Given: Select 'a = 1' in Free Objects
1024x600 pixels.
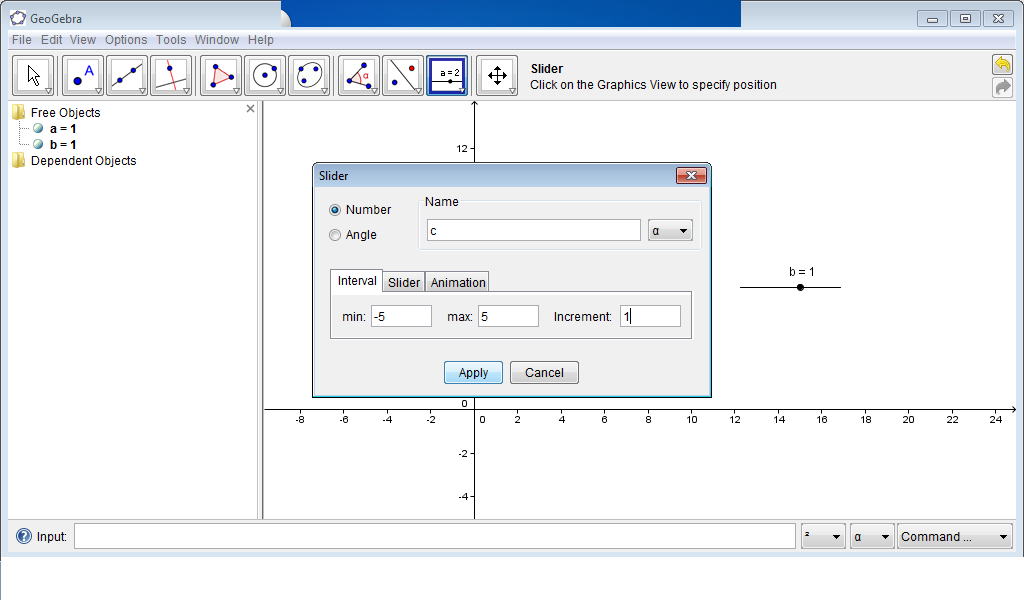Looking at the screenshot, I should (x=63, y=129).
